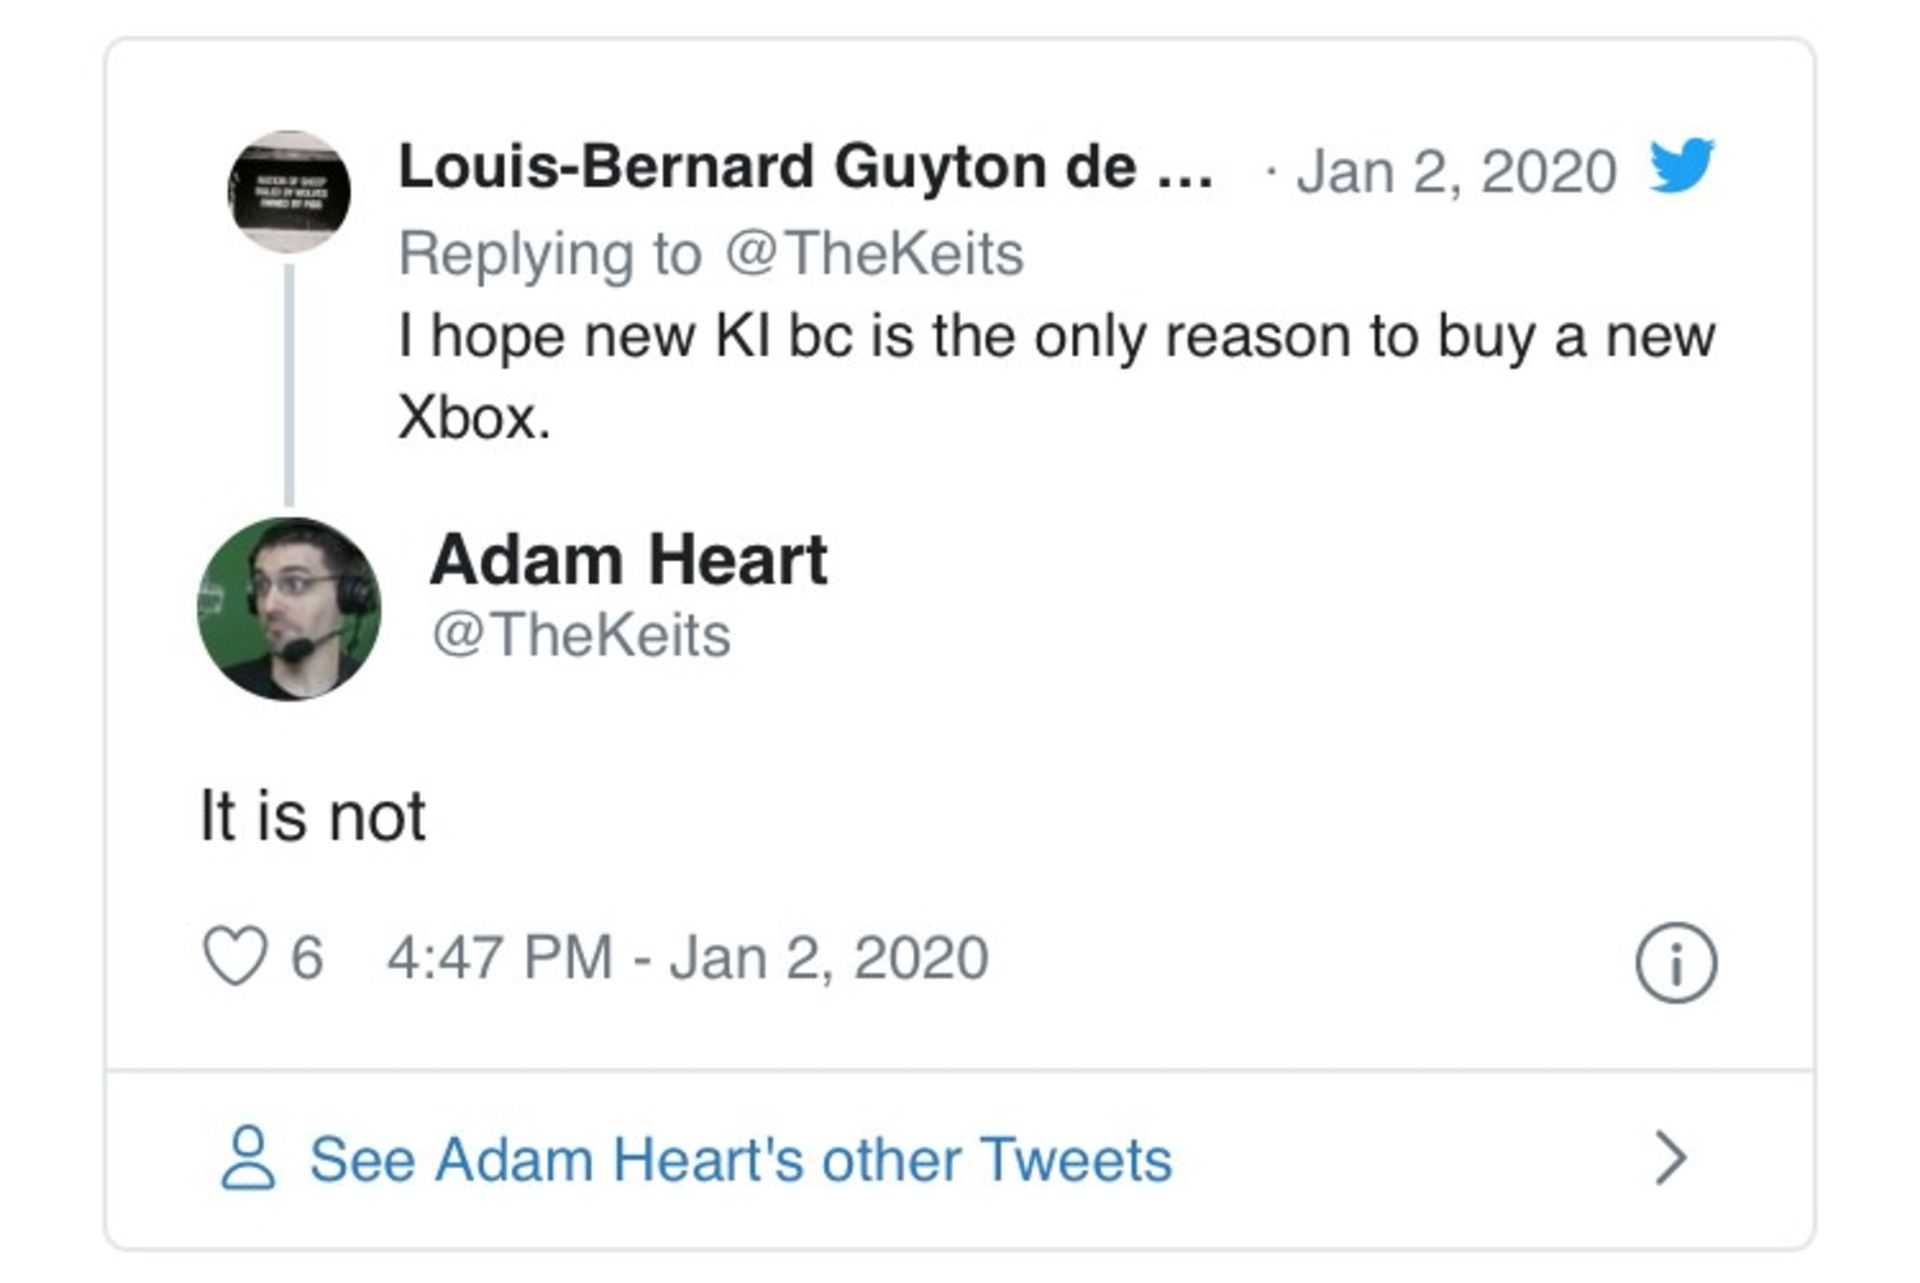Click the @TheKeits handle under Adam Heart
This screenshot has height=1283, width=1920.
(581, 635)
